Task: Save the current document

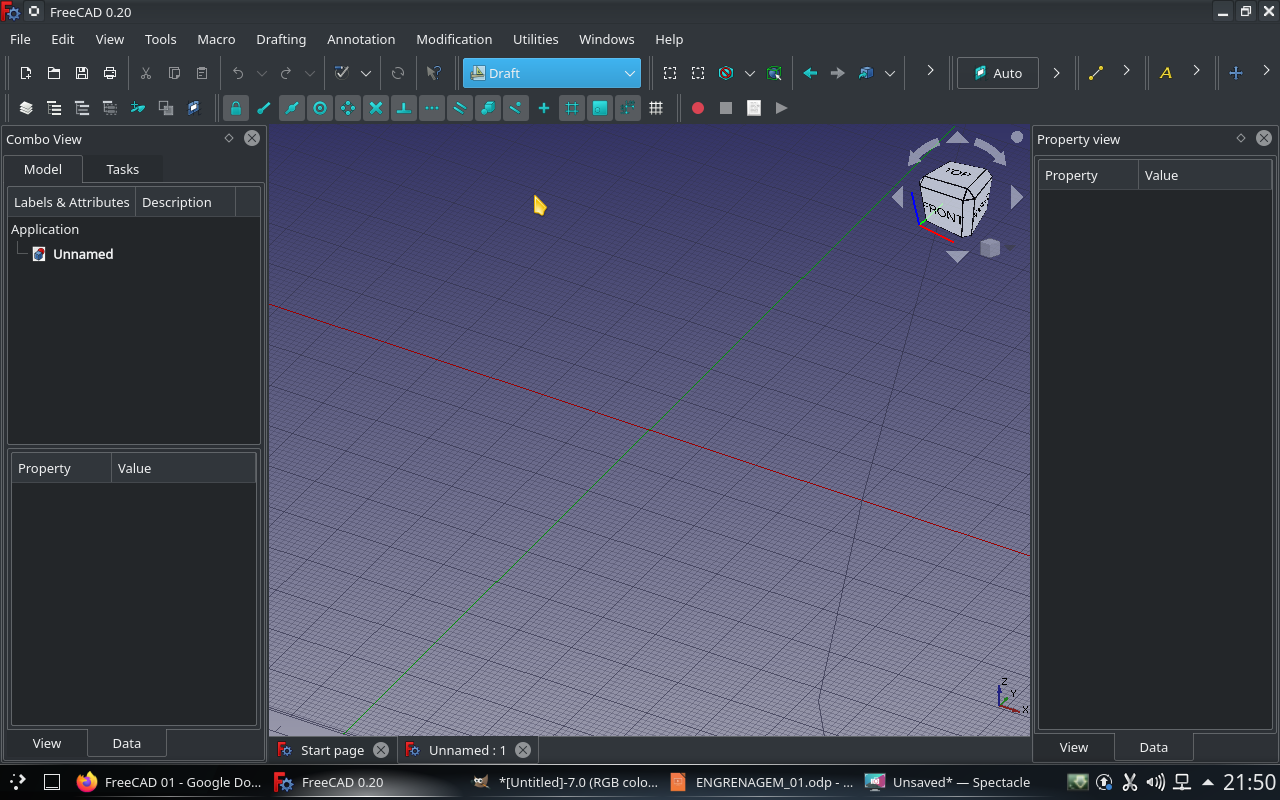Action: pyautogui.click(x=81, y=72)
